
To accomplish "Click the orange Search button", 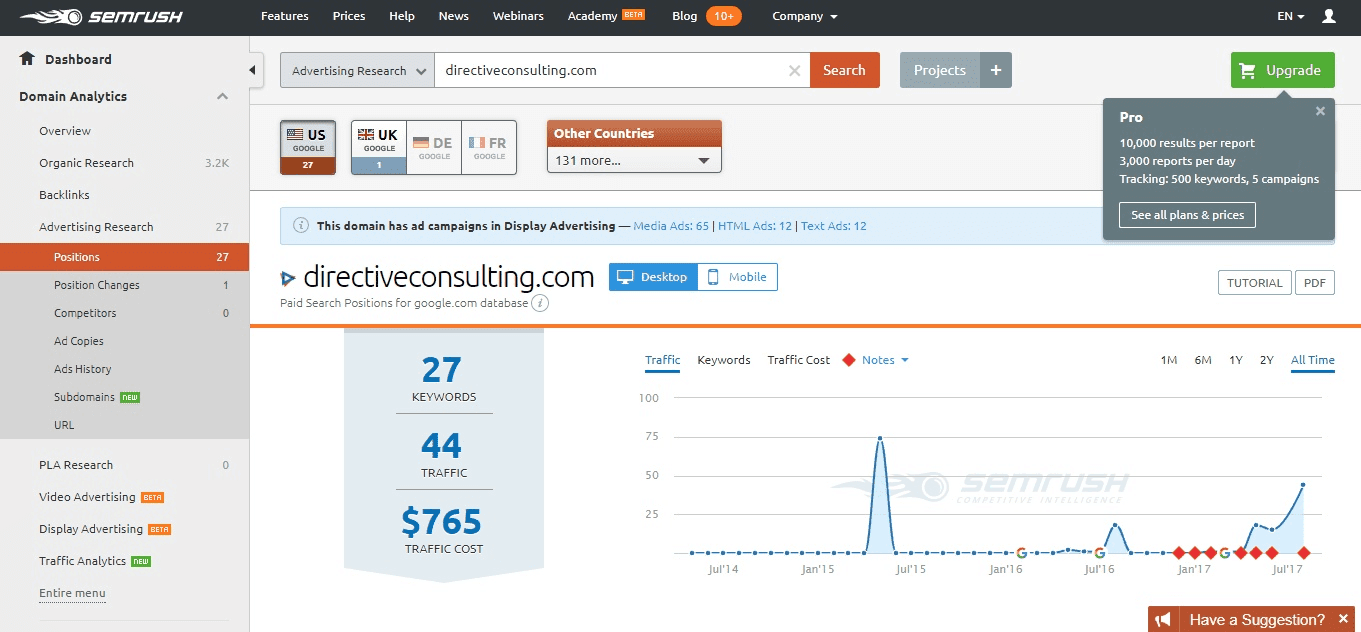I will [845, 70].
